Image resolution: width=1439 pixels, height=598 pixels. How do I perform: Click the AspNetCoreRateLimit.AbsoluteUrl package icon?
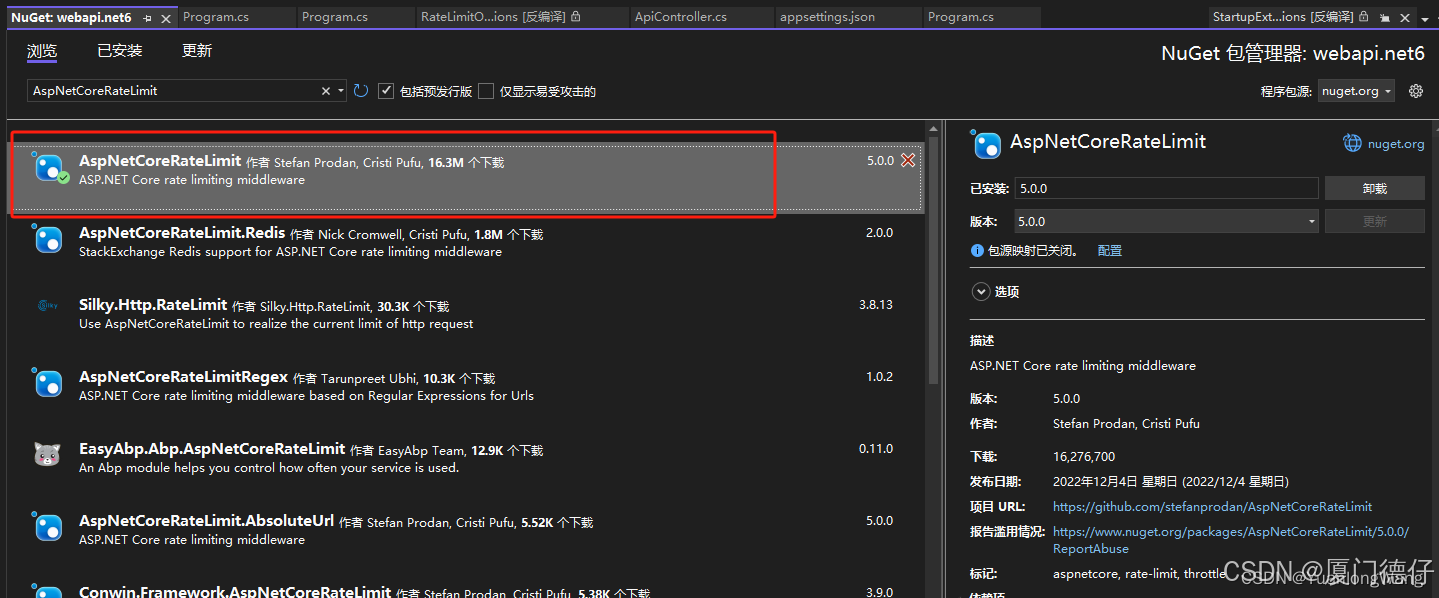(x=49, y=528)
